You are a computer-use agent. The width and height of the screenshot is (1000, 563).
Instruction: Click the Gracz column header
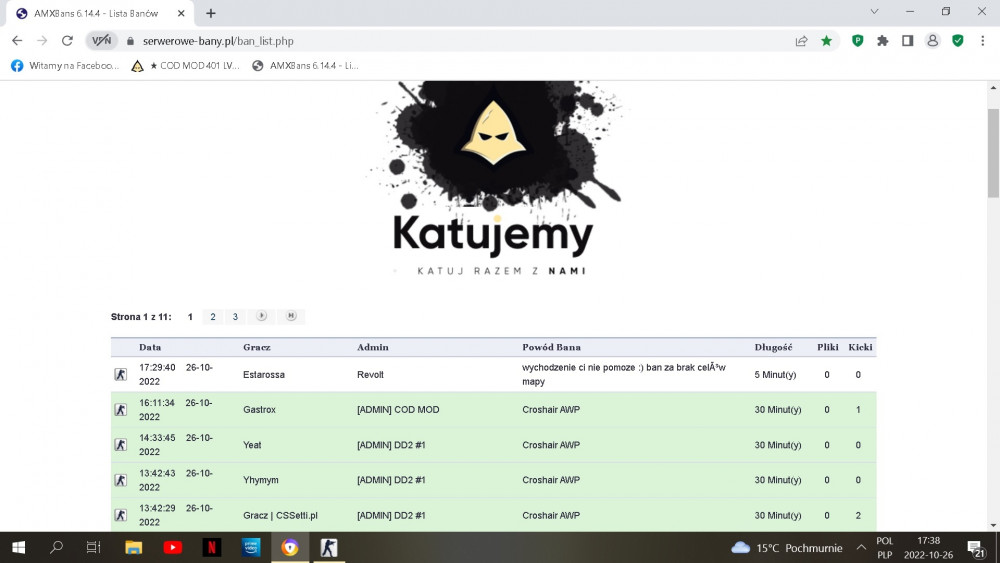click(x=256, y=347)
